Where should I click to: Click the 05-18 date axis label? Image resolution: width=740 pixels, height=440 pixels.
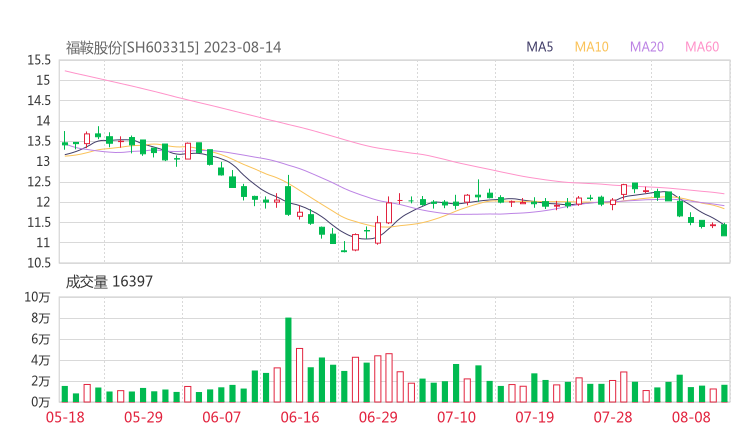pos(65,417)
